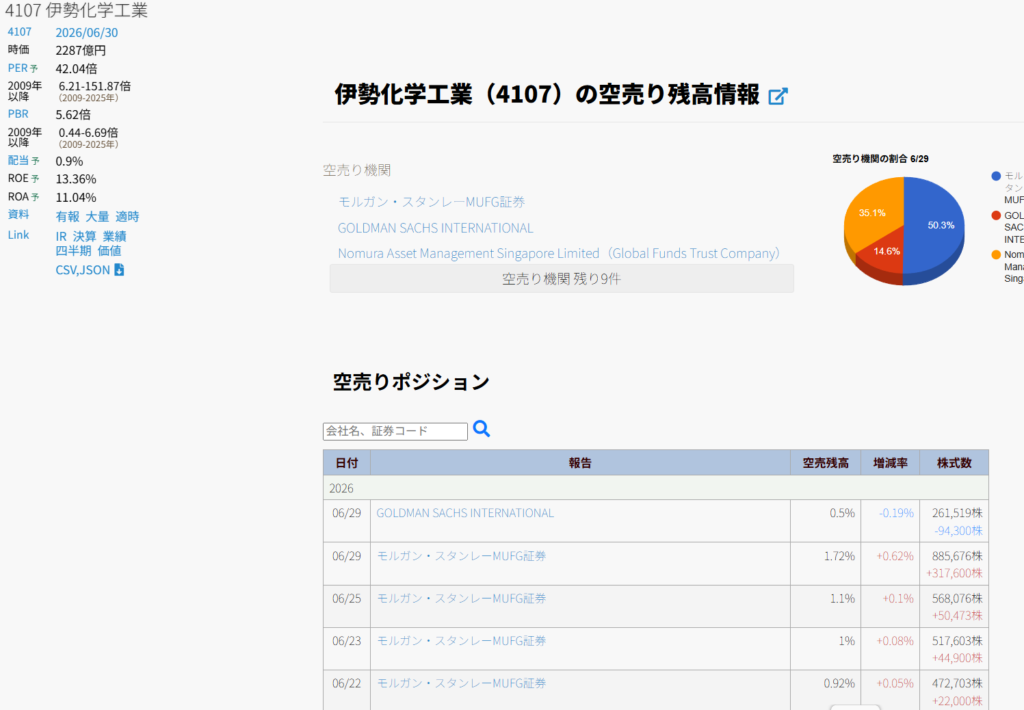Expand the remaining 9 short sellers button

[562, 279]
